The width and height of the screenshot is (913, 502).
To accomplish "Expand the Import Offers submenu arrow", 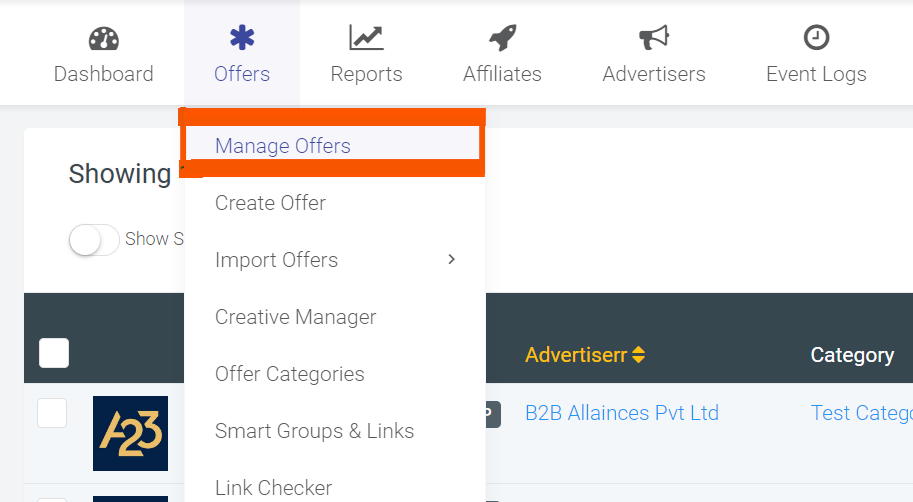I will coord(451,260).
